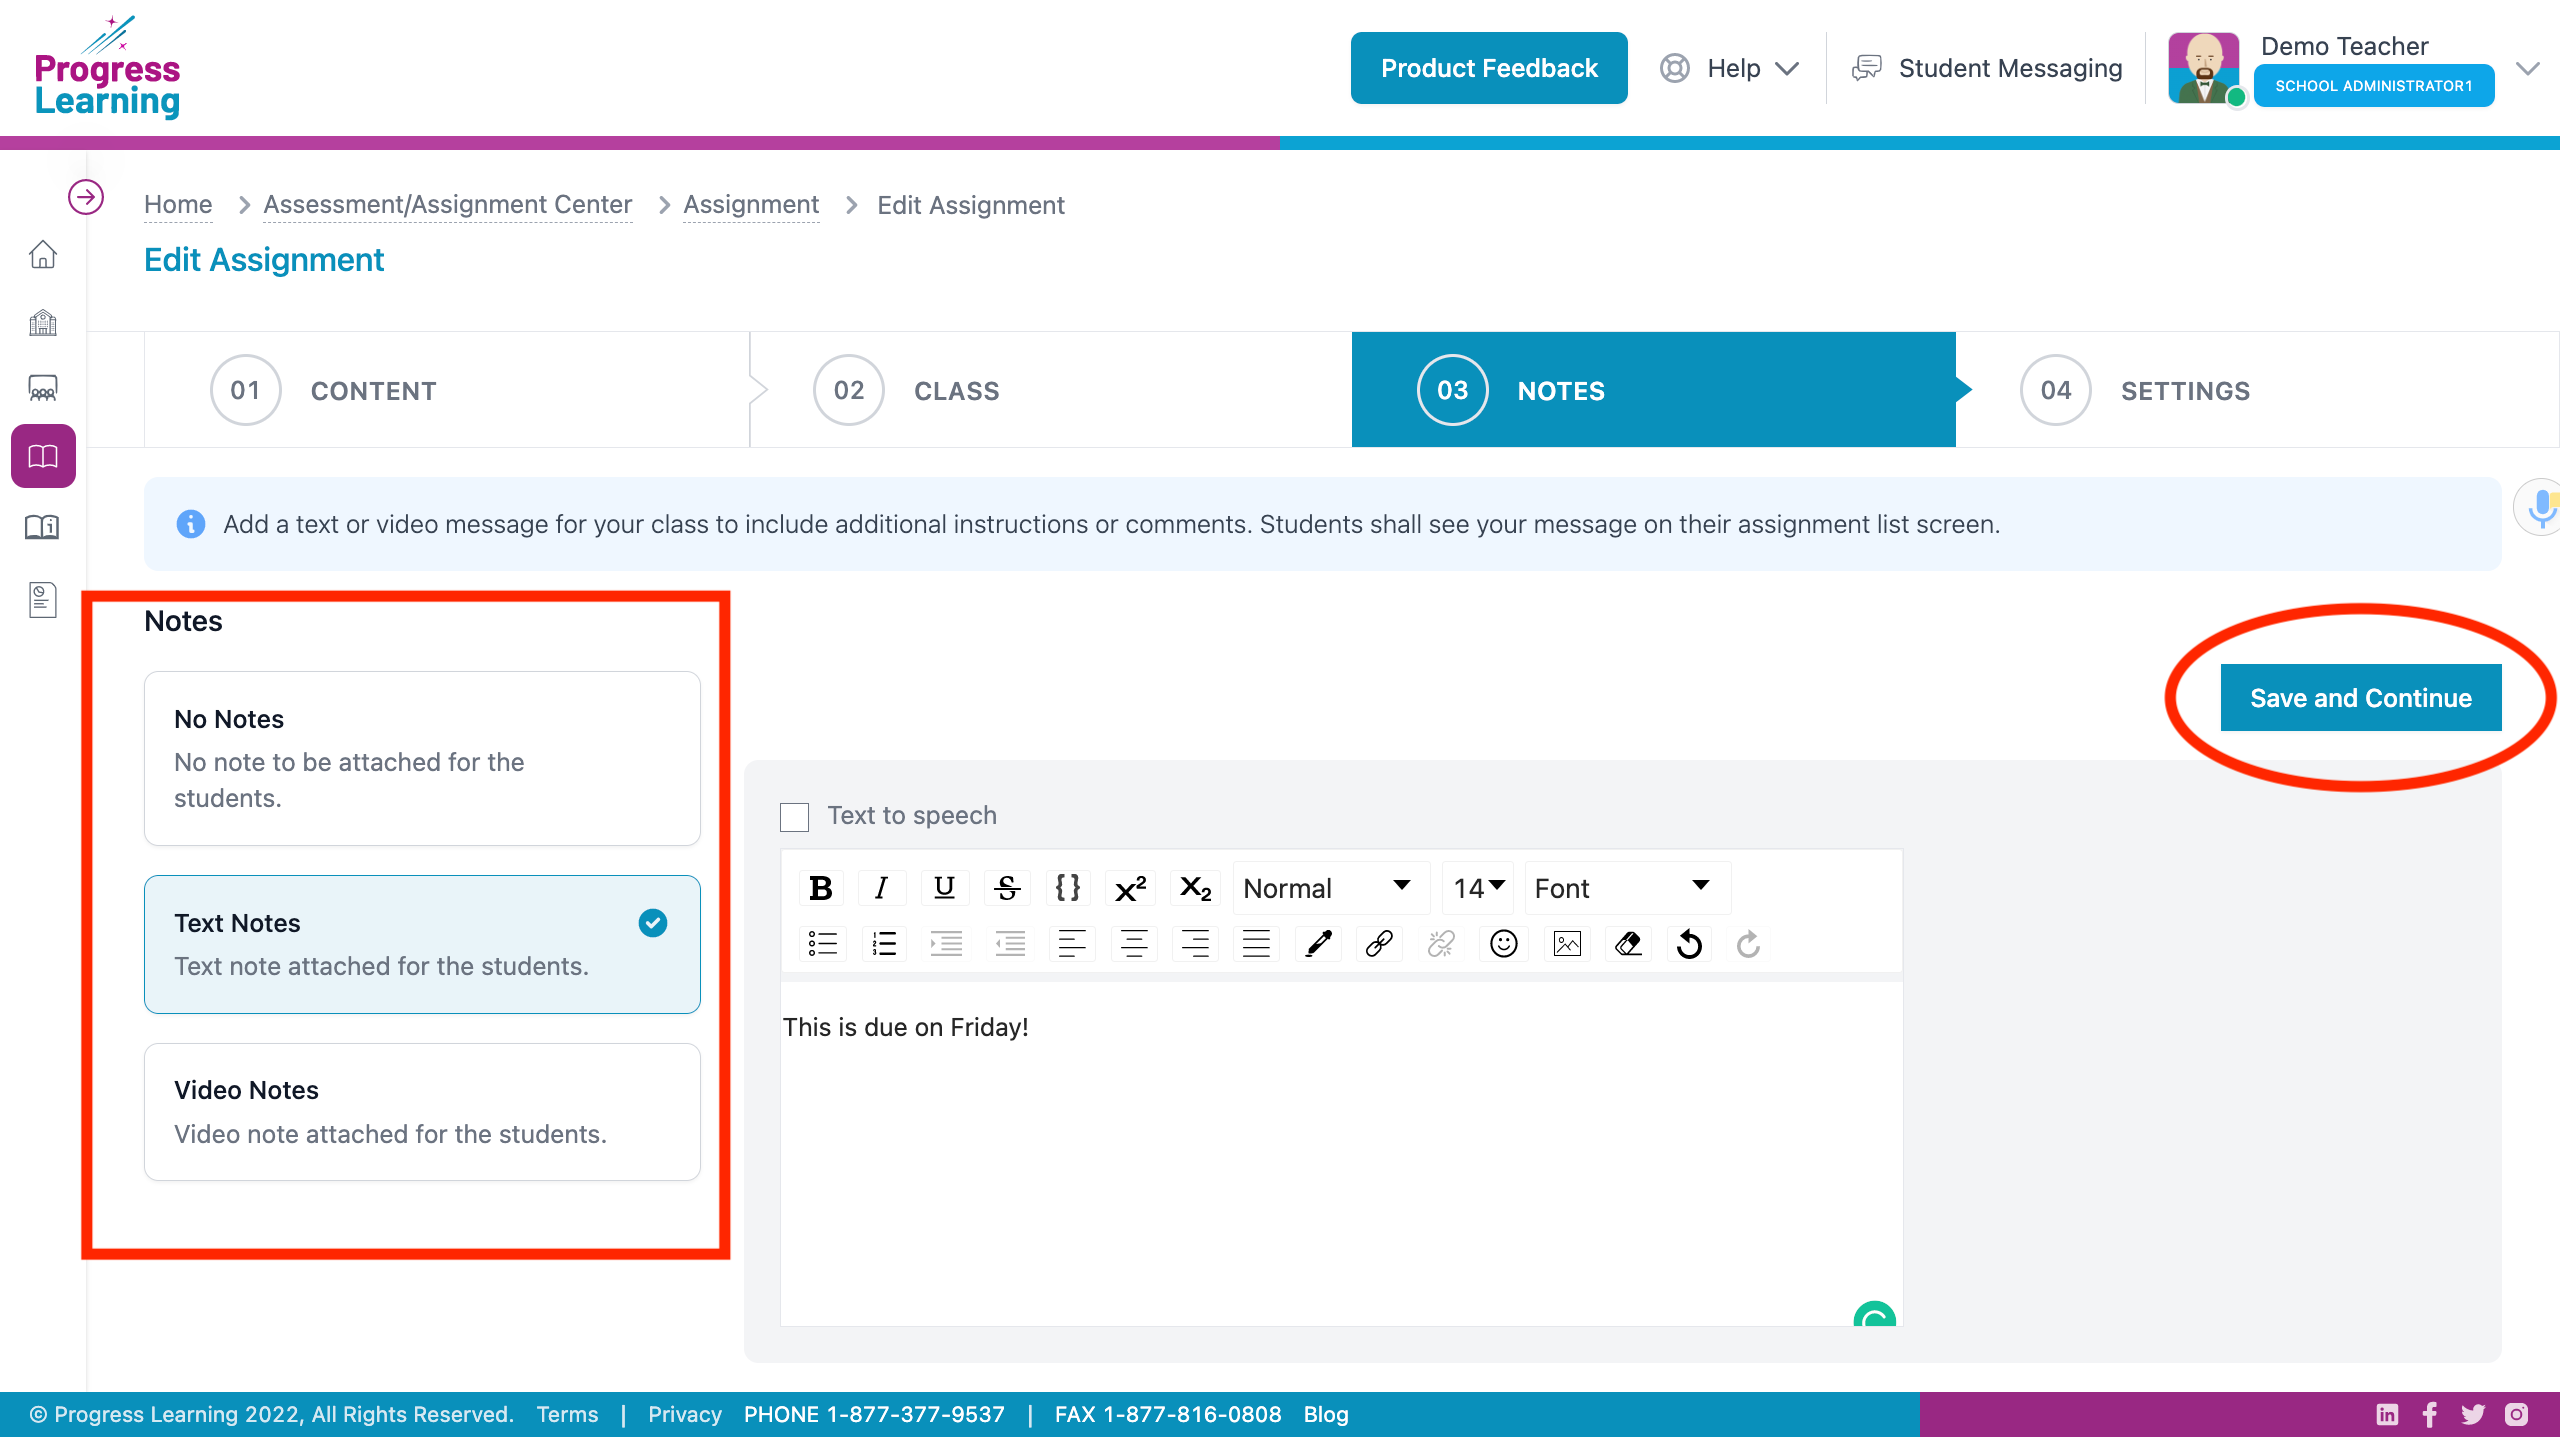Open the font size 14 dropdown

pos(1478,888)
